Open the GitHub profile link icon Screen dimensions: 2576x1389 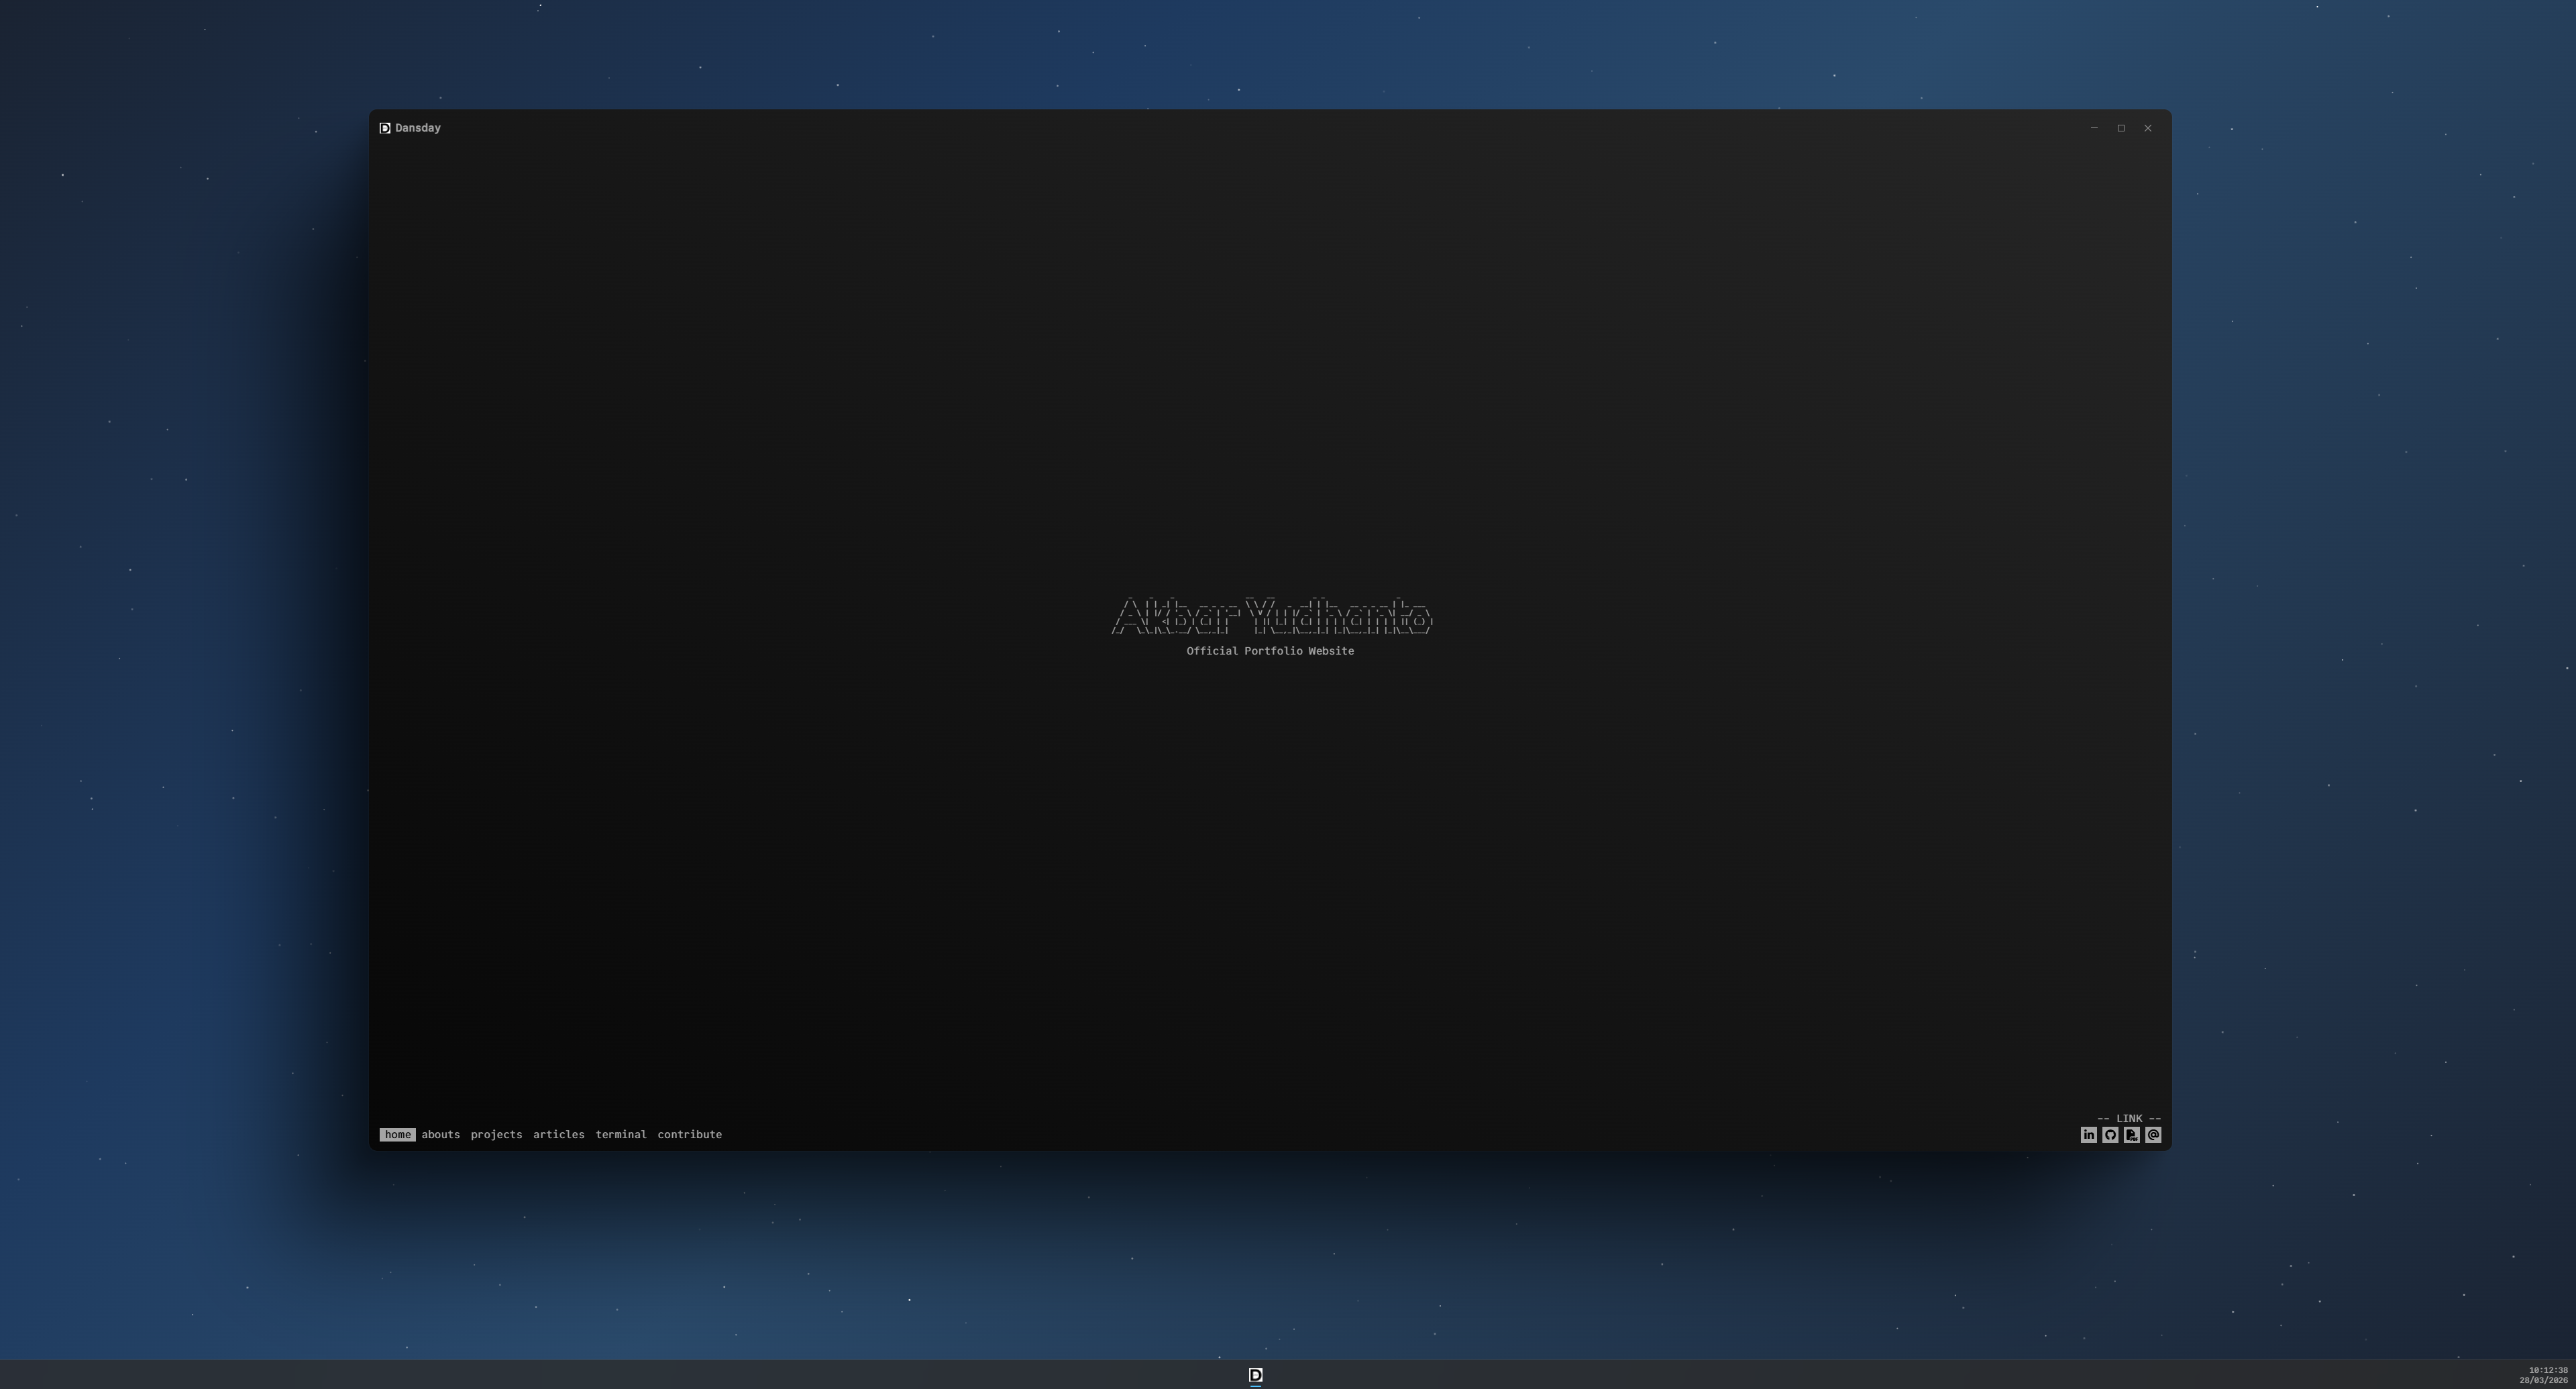click(2110, 1135)
